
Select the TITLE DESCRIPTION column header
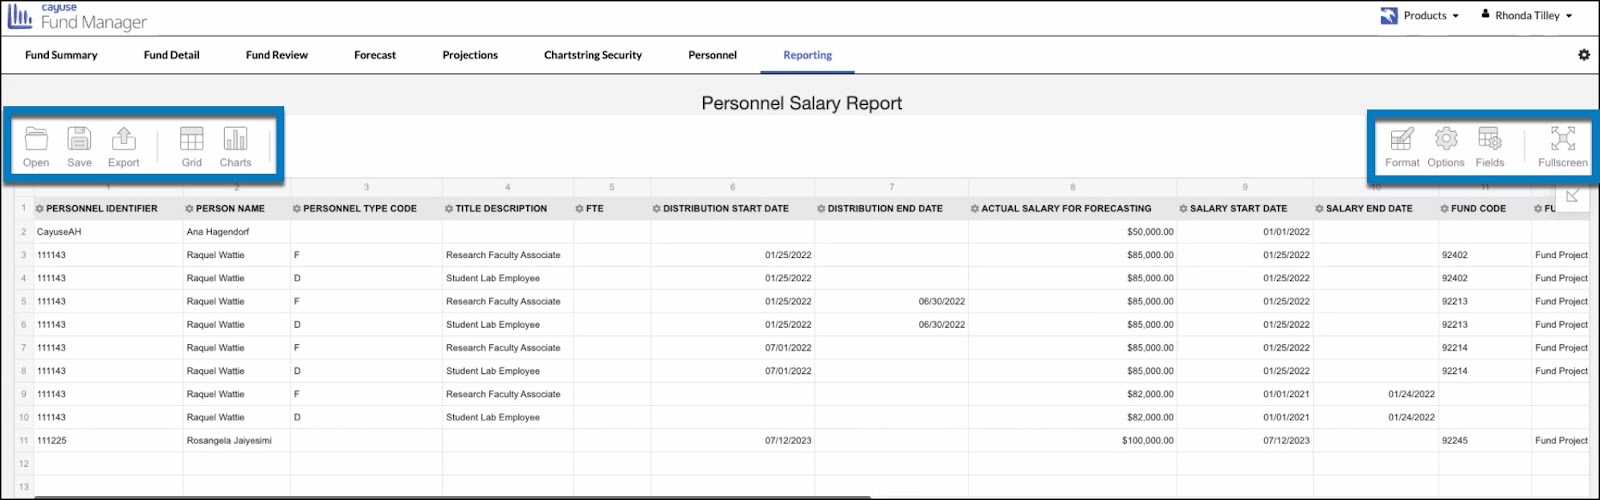click(x=508, y=209)
